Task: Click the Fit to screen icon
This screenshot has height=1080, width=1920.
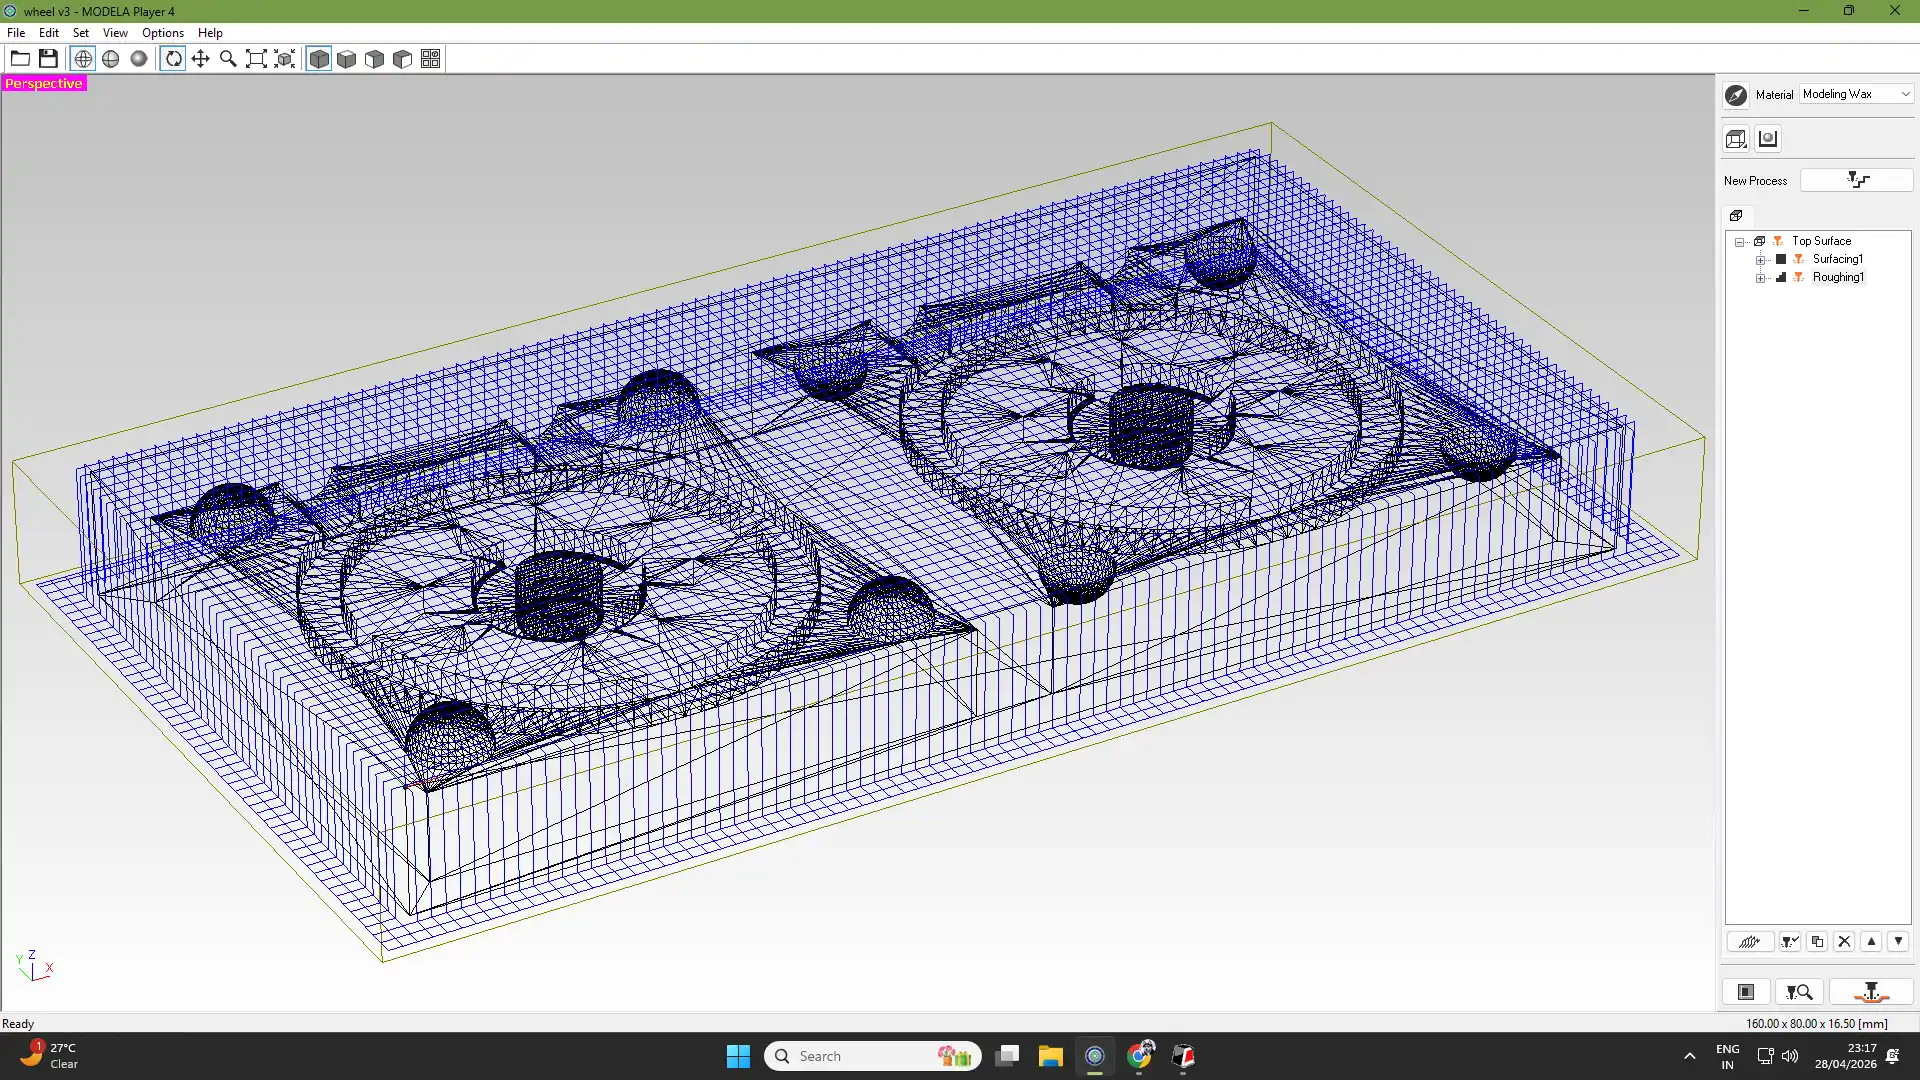Action: 256,59
